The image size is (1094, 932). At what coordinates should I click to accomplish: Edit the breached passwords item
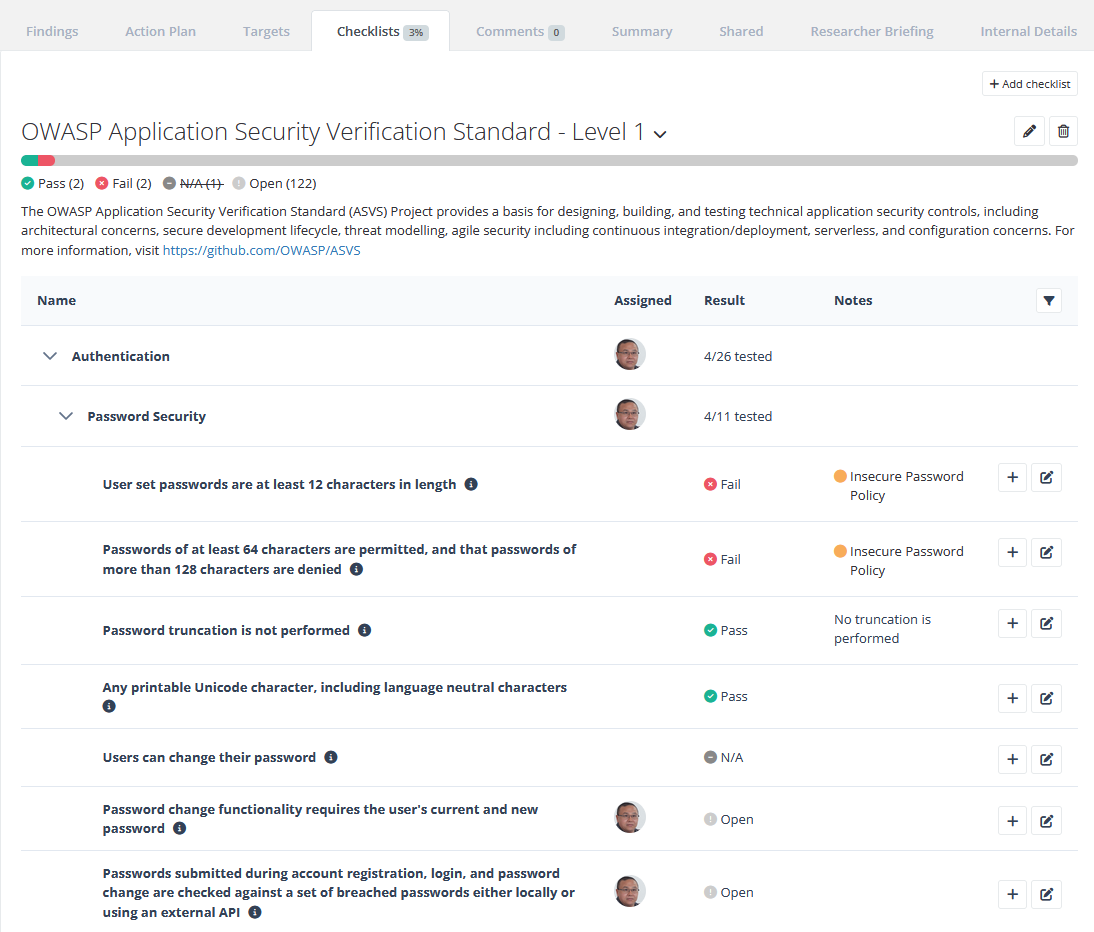(x=1047, y=894)
